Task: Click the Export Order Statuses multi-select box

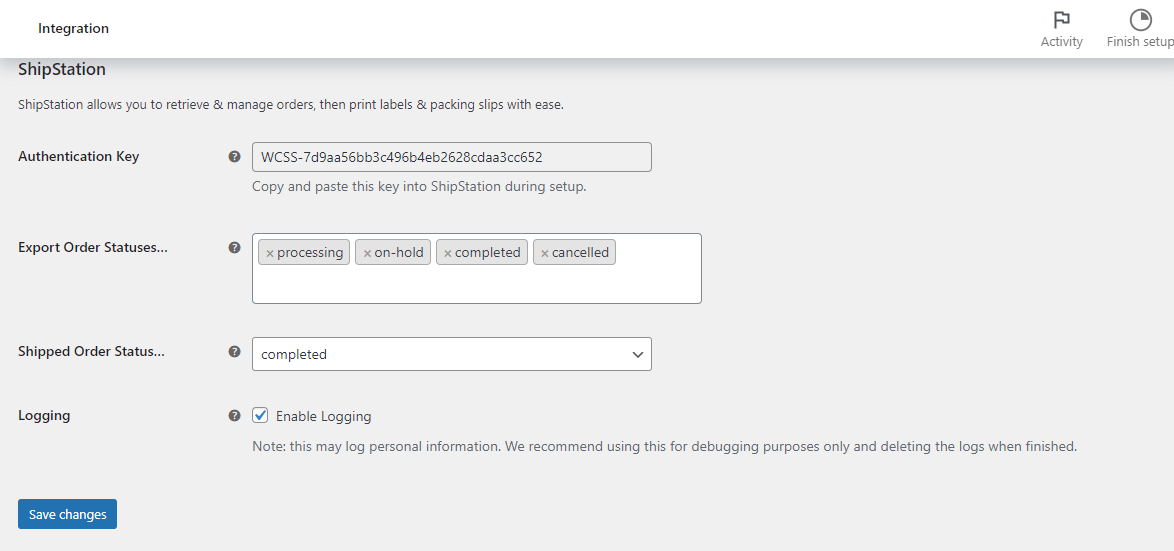Action: pos(477,268)
